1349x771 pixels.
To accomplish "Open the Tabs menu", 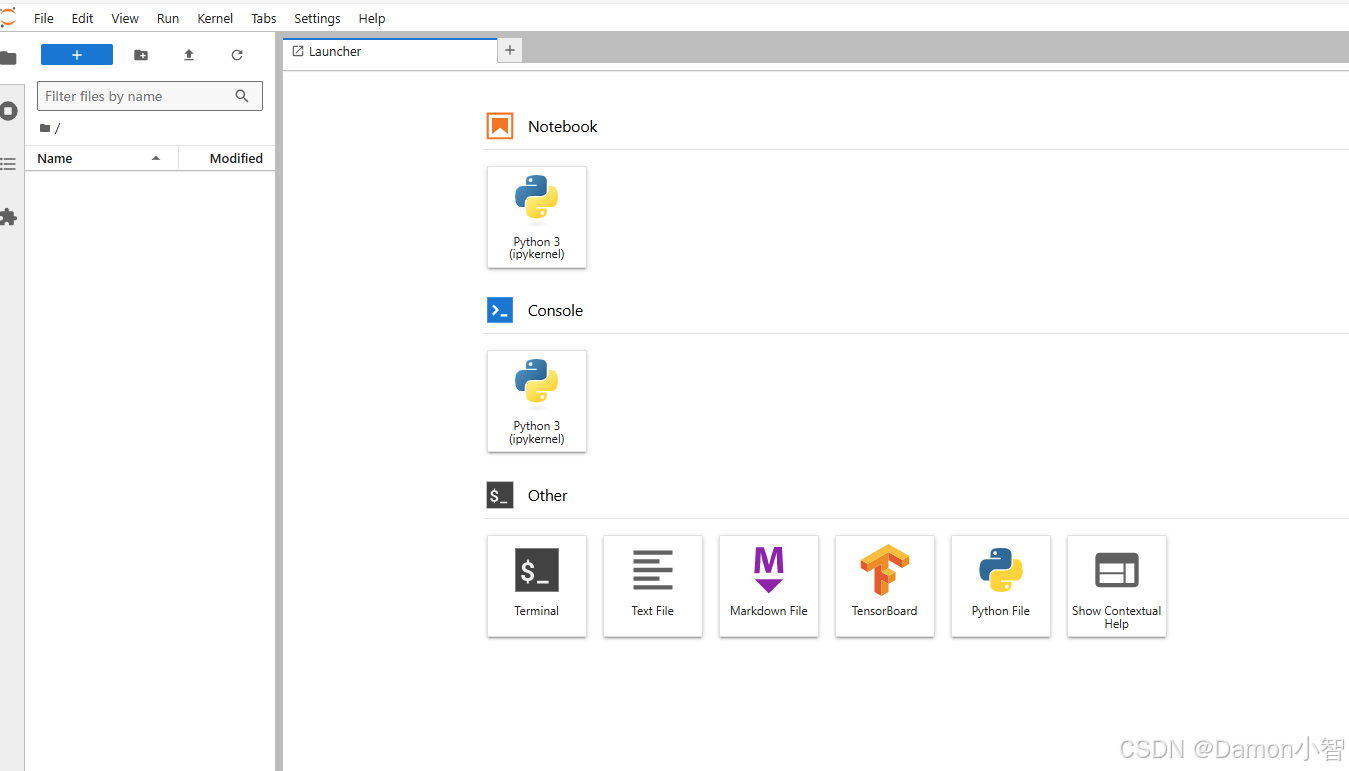I will (x=264, y=18).
